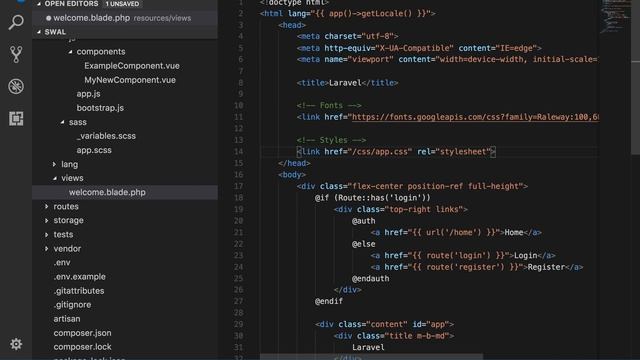The image size is (640, 360).
Task: Open the Manage gear icon
Action: point(16,344)
